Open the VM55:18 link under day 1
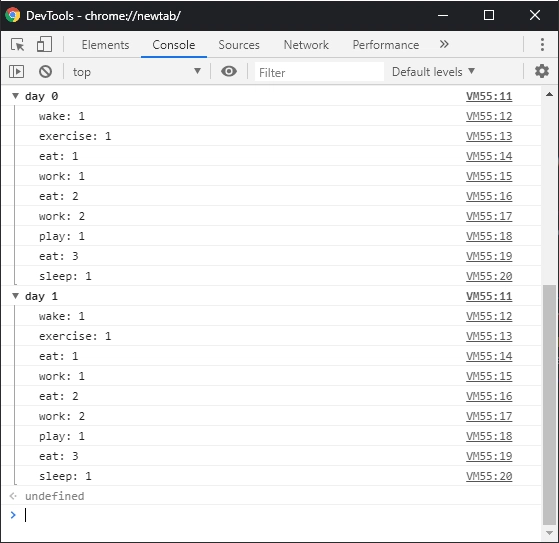Screen dimensions: 559x543 click(x=489, y=436)
